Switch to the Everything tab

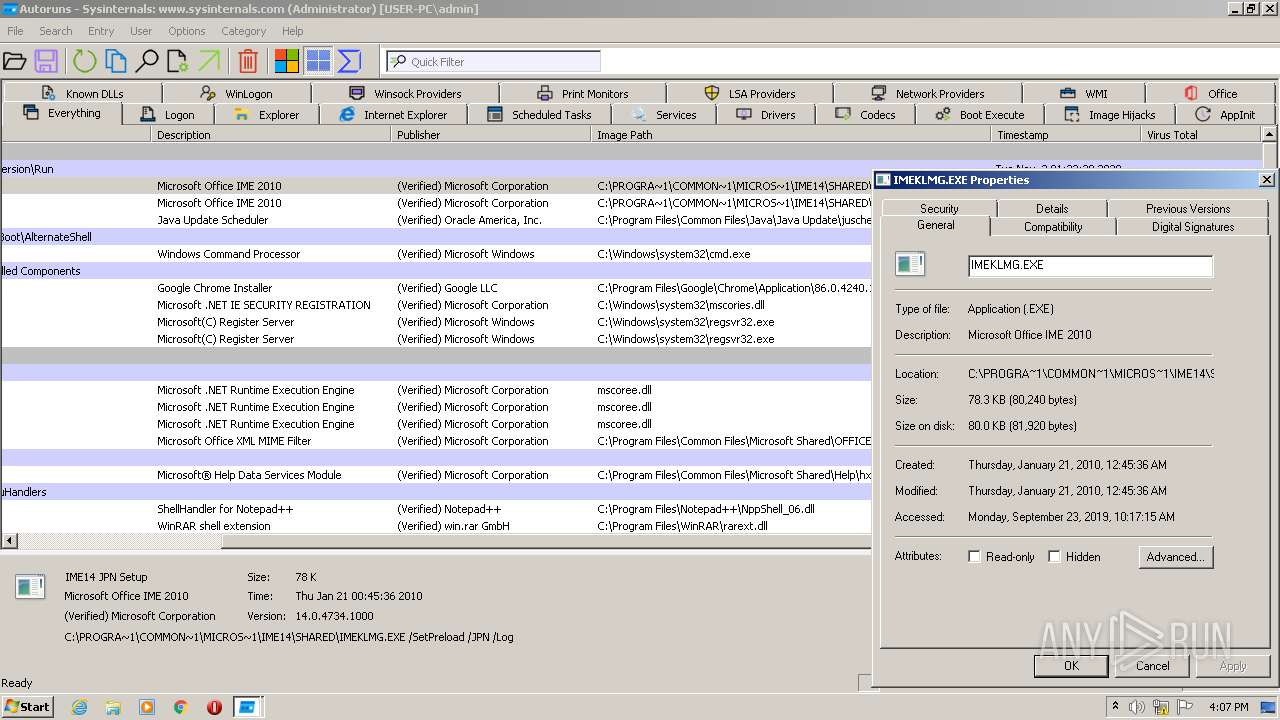click(62, 113)
